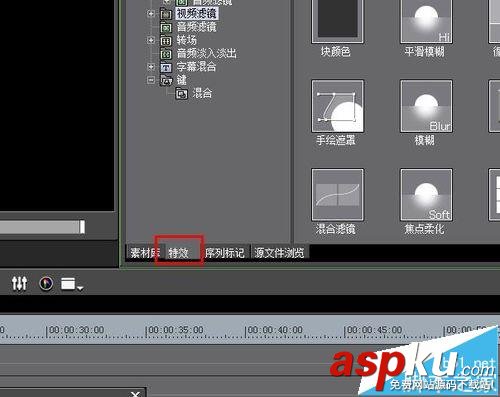This screenshot has height=397, width=500.
Task: Click the 视频滤镜 folder icon
Action: pyautogui.click(x=166, y=14)
